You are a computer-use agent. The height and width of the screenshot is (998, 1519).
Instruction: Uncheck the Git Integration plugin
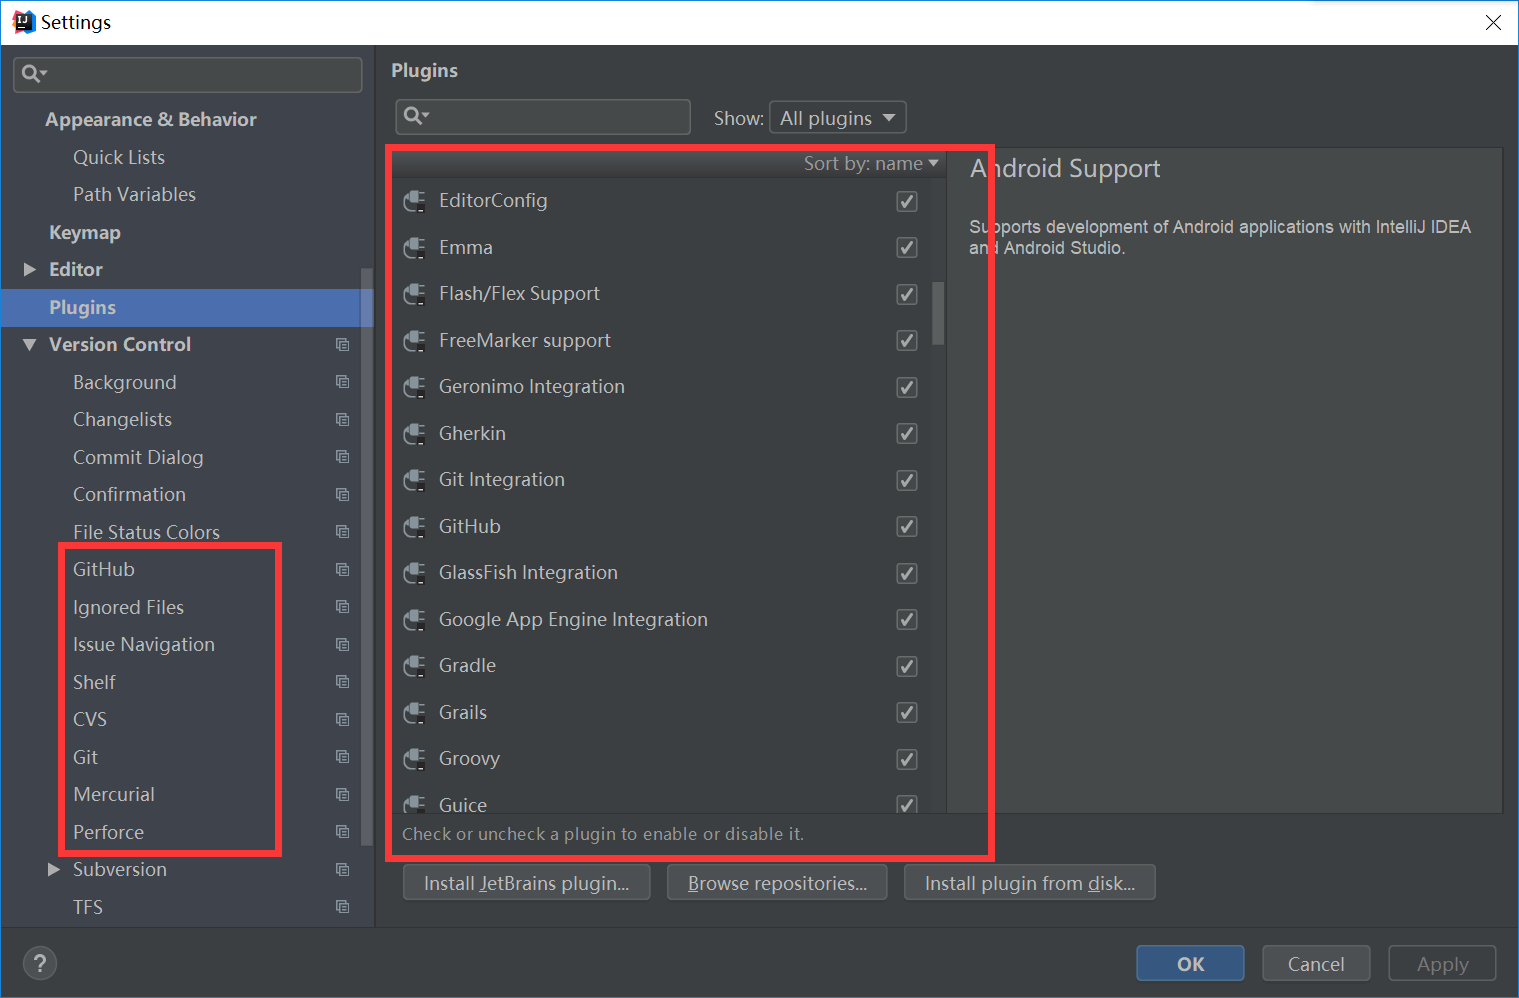pos(907,480)
